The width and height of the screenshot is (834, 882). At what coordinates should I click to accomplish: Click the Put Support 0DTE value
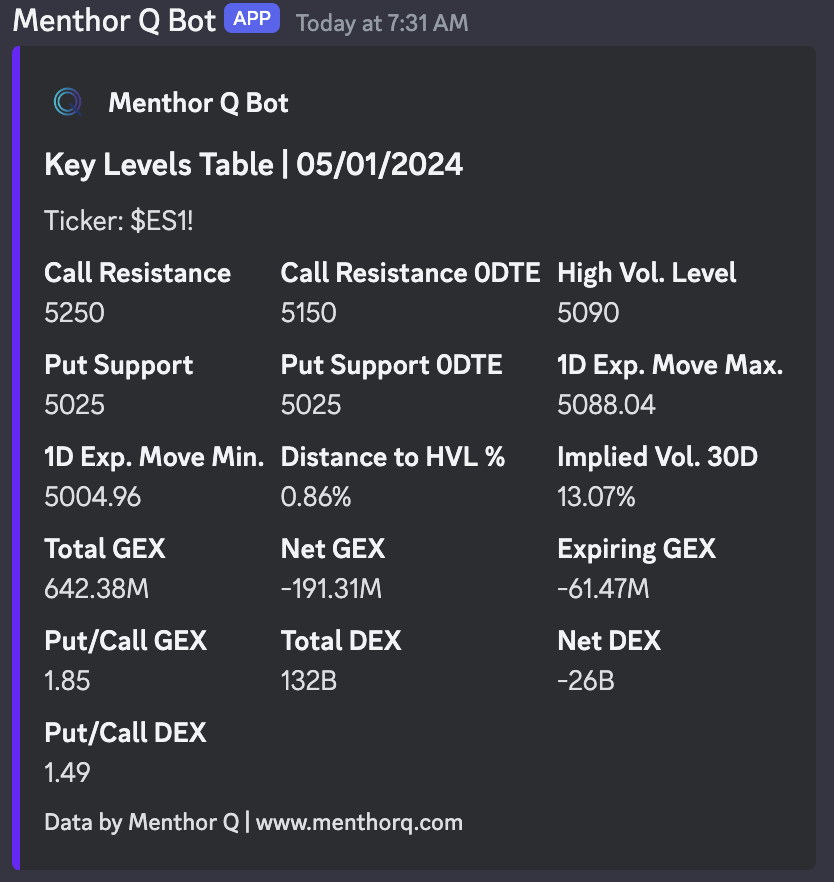point(303,405)
